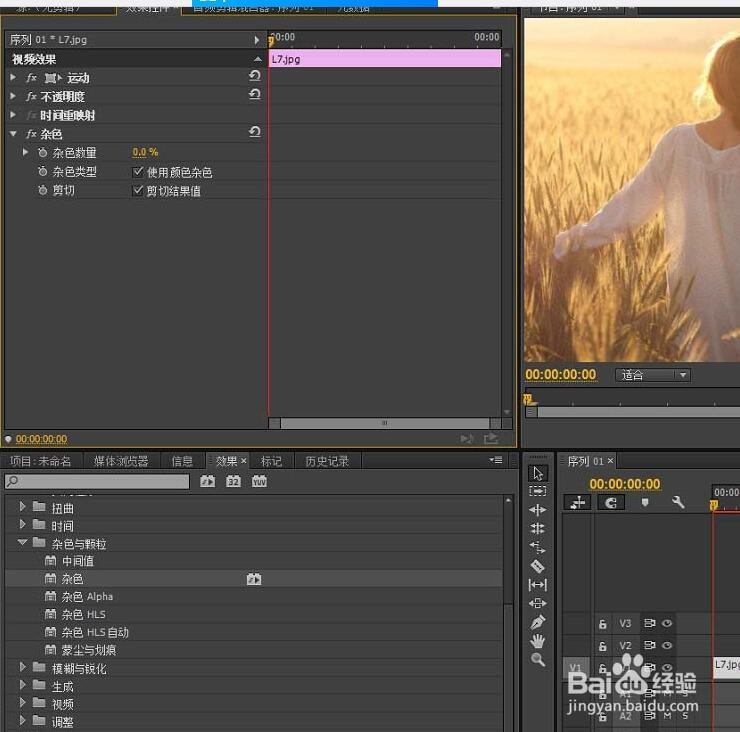
Task: Select the Rolling Edit tool
Action: coord(538,529)
